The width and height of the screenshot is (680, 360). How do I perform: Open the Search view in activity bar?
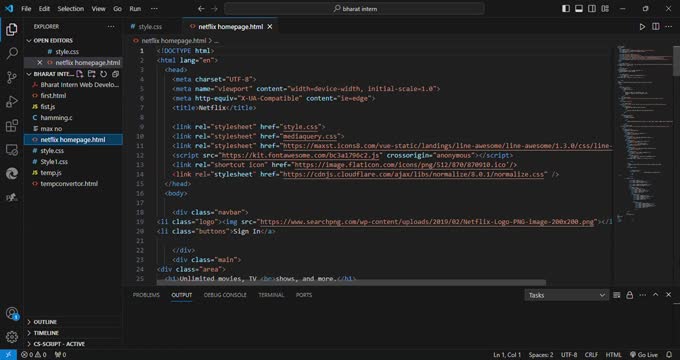pyautogui.click(x=12, y=53)
